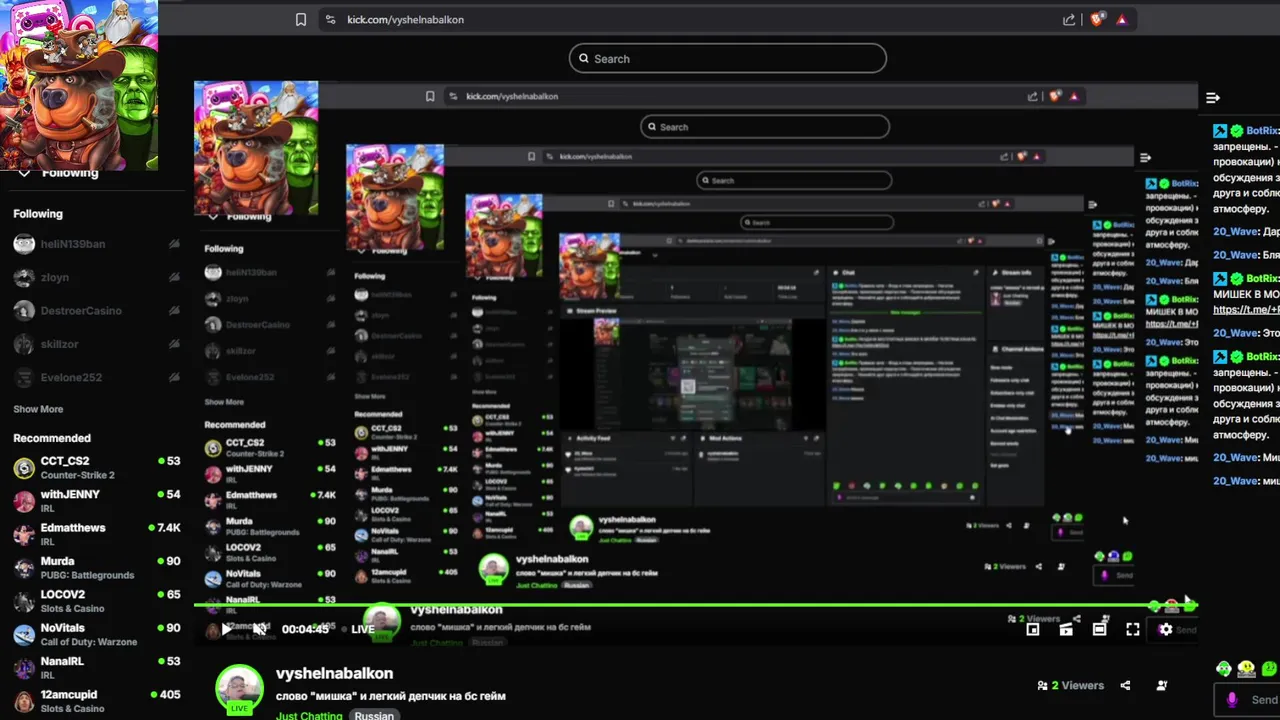The height and width of the screenshot is (720, 1280).
Task: Focus the Send message chat input
Action: (1248, 700)
